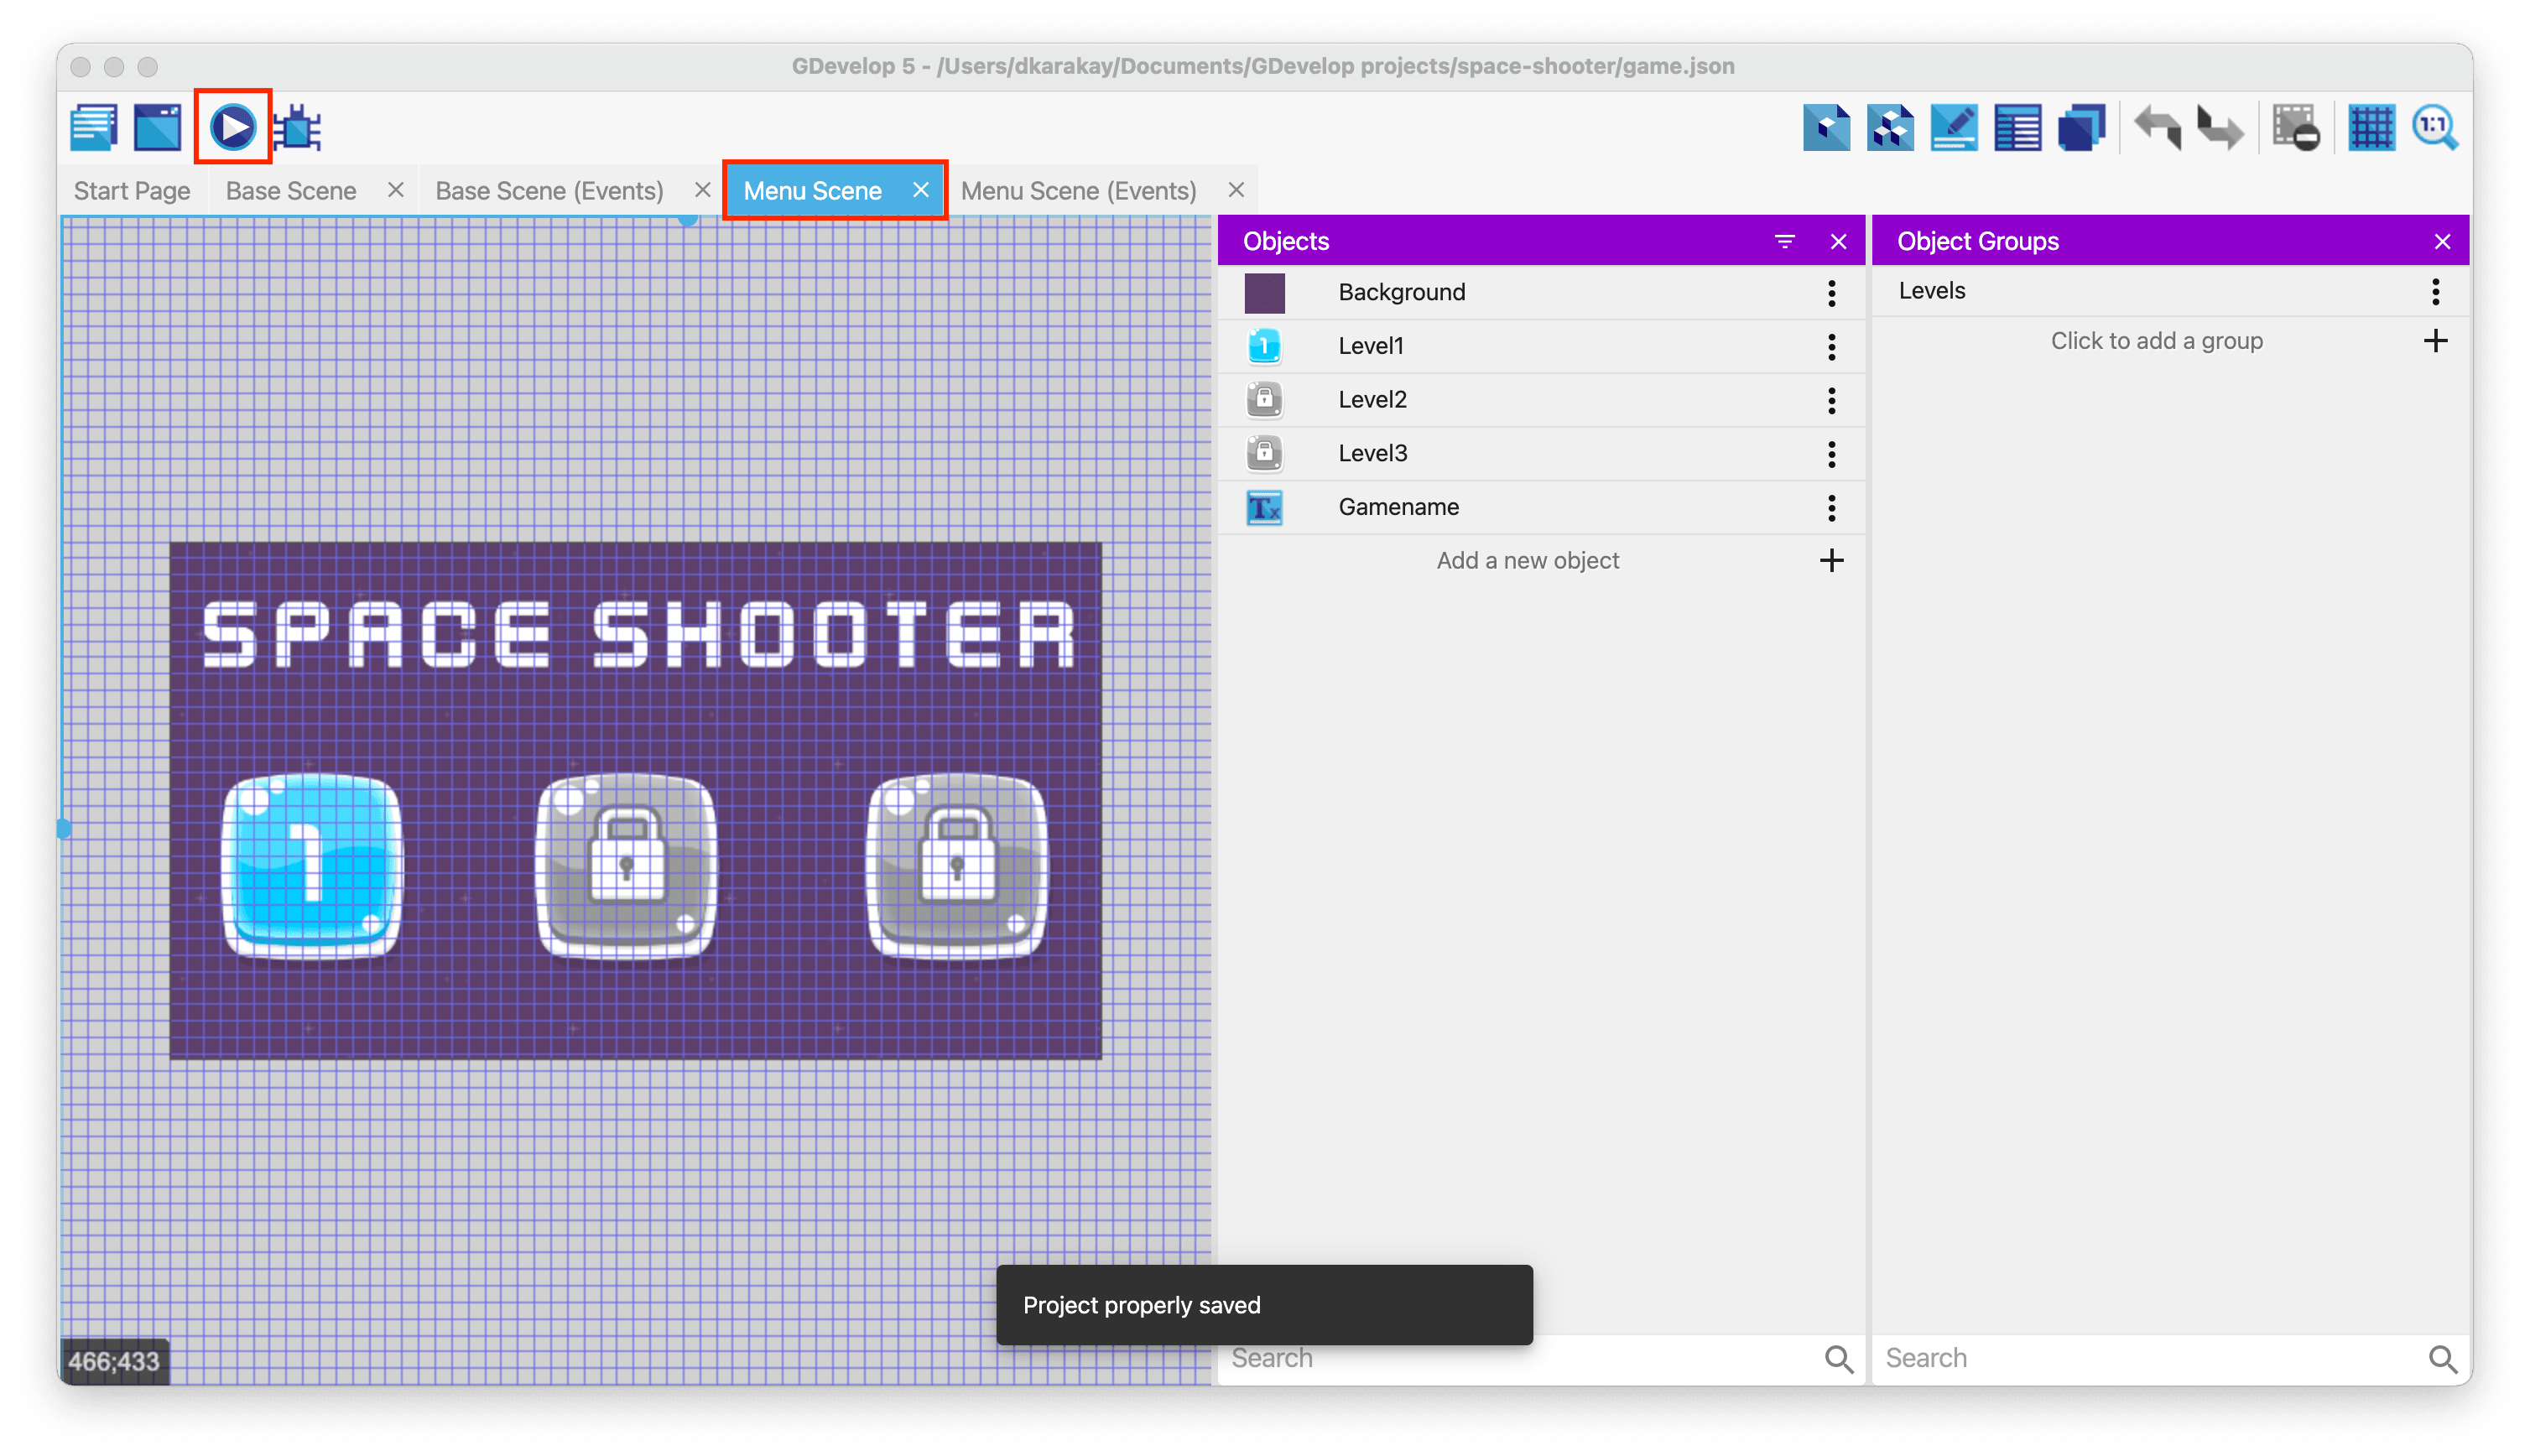Close the Base Scene (Events) tab
The height and width of the screenshot is (1456, 2530).
[702, 189]
